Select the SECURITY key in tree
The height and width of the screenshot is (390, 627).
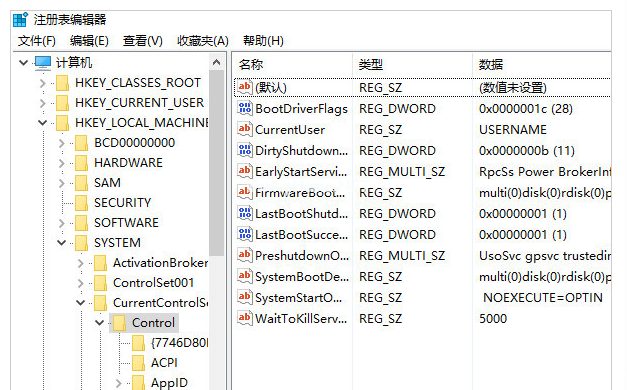(122, 202)
